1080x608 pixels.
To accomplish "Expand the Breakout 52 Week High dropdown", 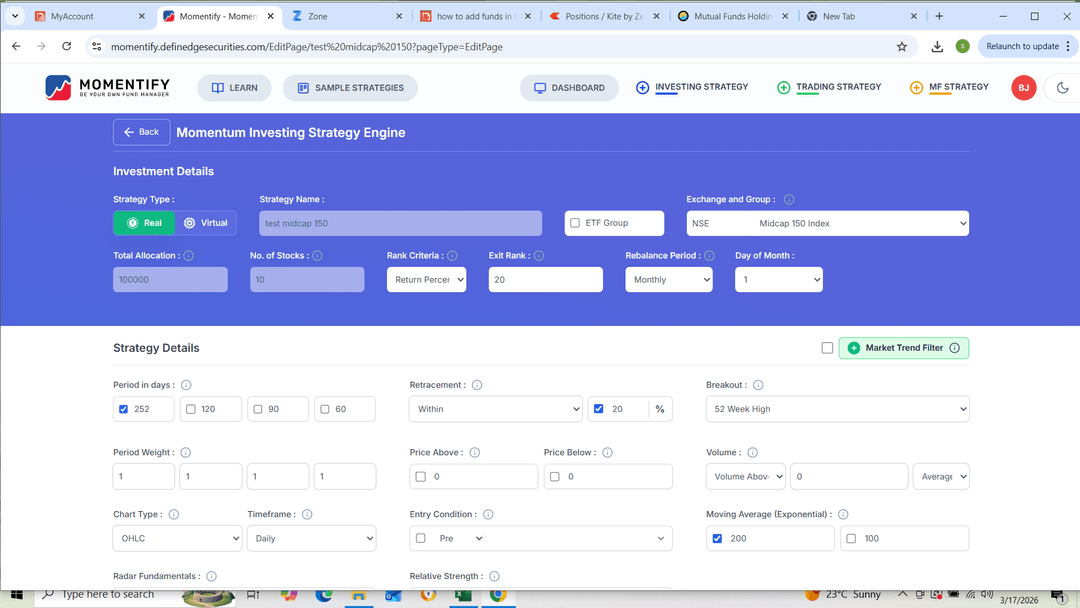I will pos(837,409).
